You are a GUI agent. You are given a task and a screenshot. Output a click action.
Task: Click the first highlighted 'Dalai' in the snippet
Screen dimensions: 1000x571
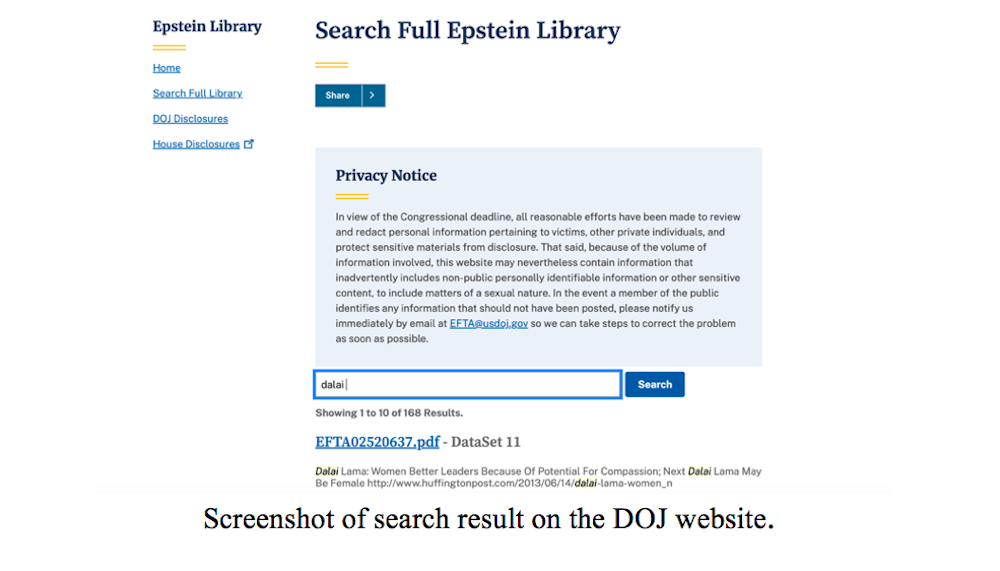(327, 471)
